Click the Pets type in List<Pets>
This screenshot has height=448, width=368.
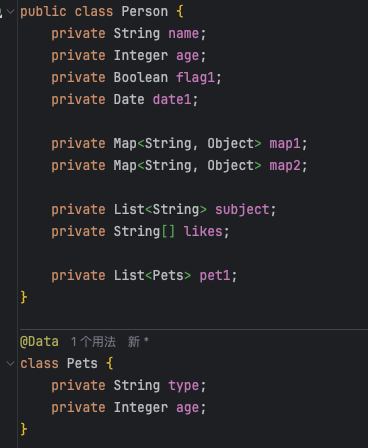tap(168, 276)
